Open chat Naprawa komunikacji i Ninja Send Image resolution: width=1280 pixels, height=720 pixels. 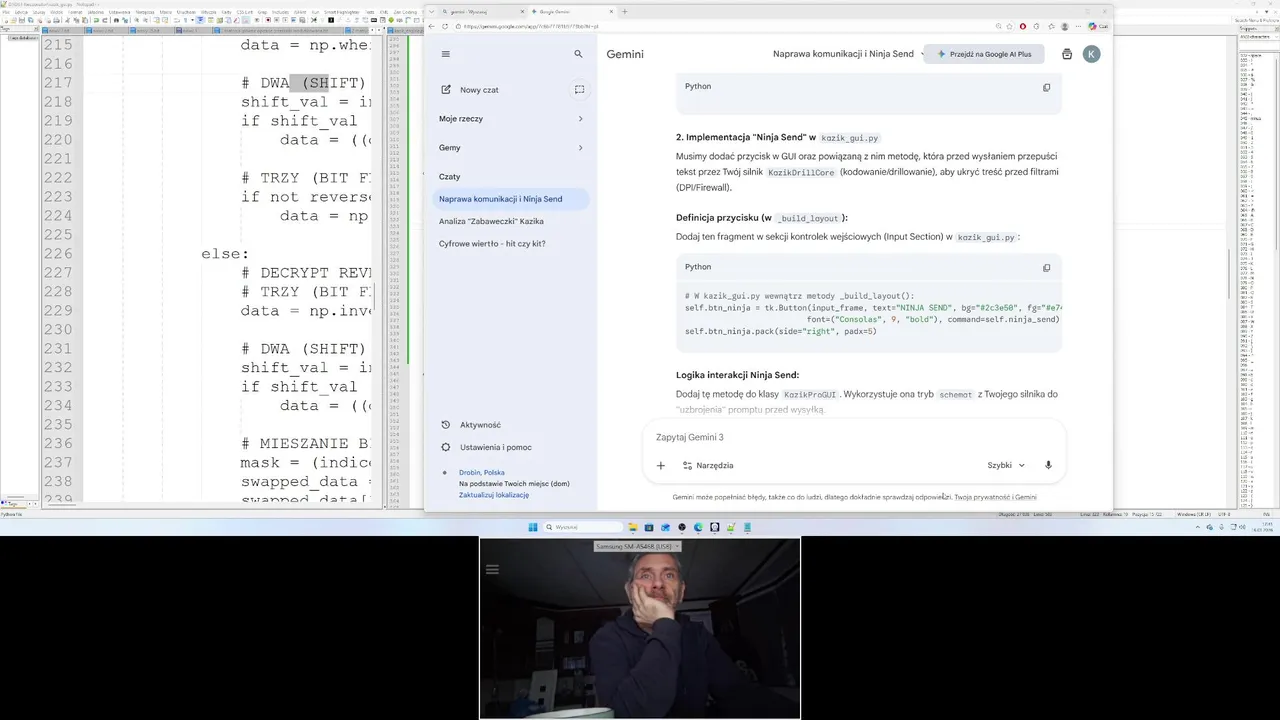511,199
